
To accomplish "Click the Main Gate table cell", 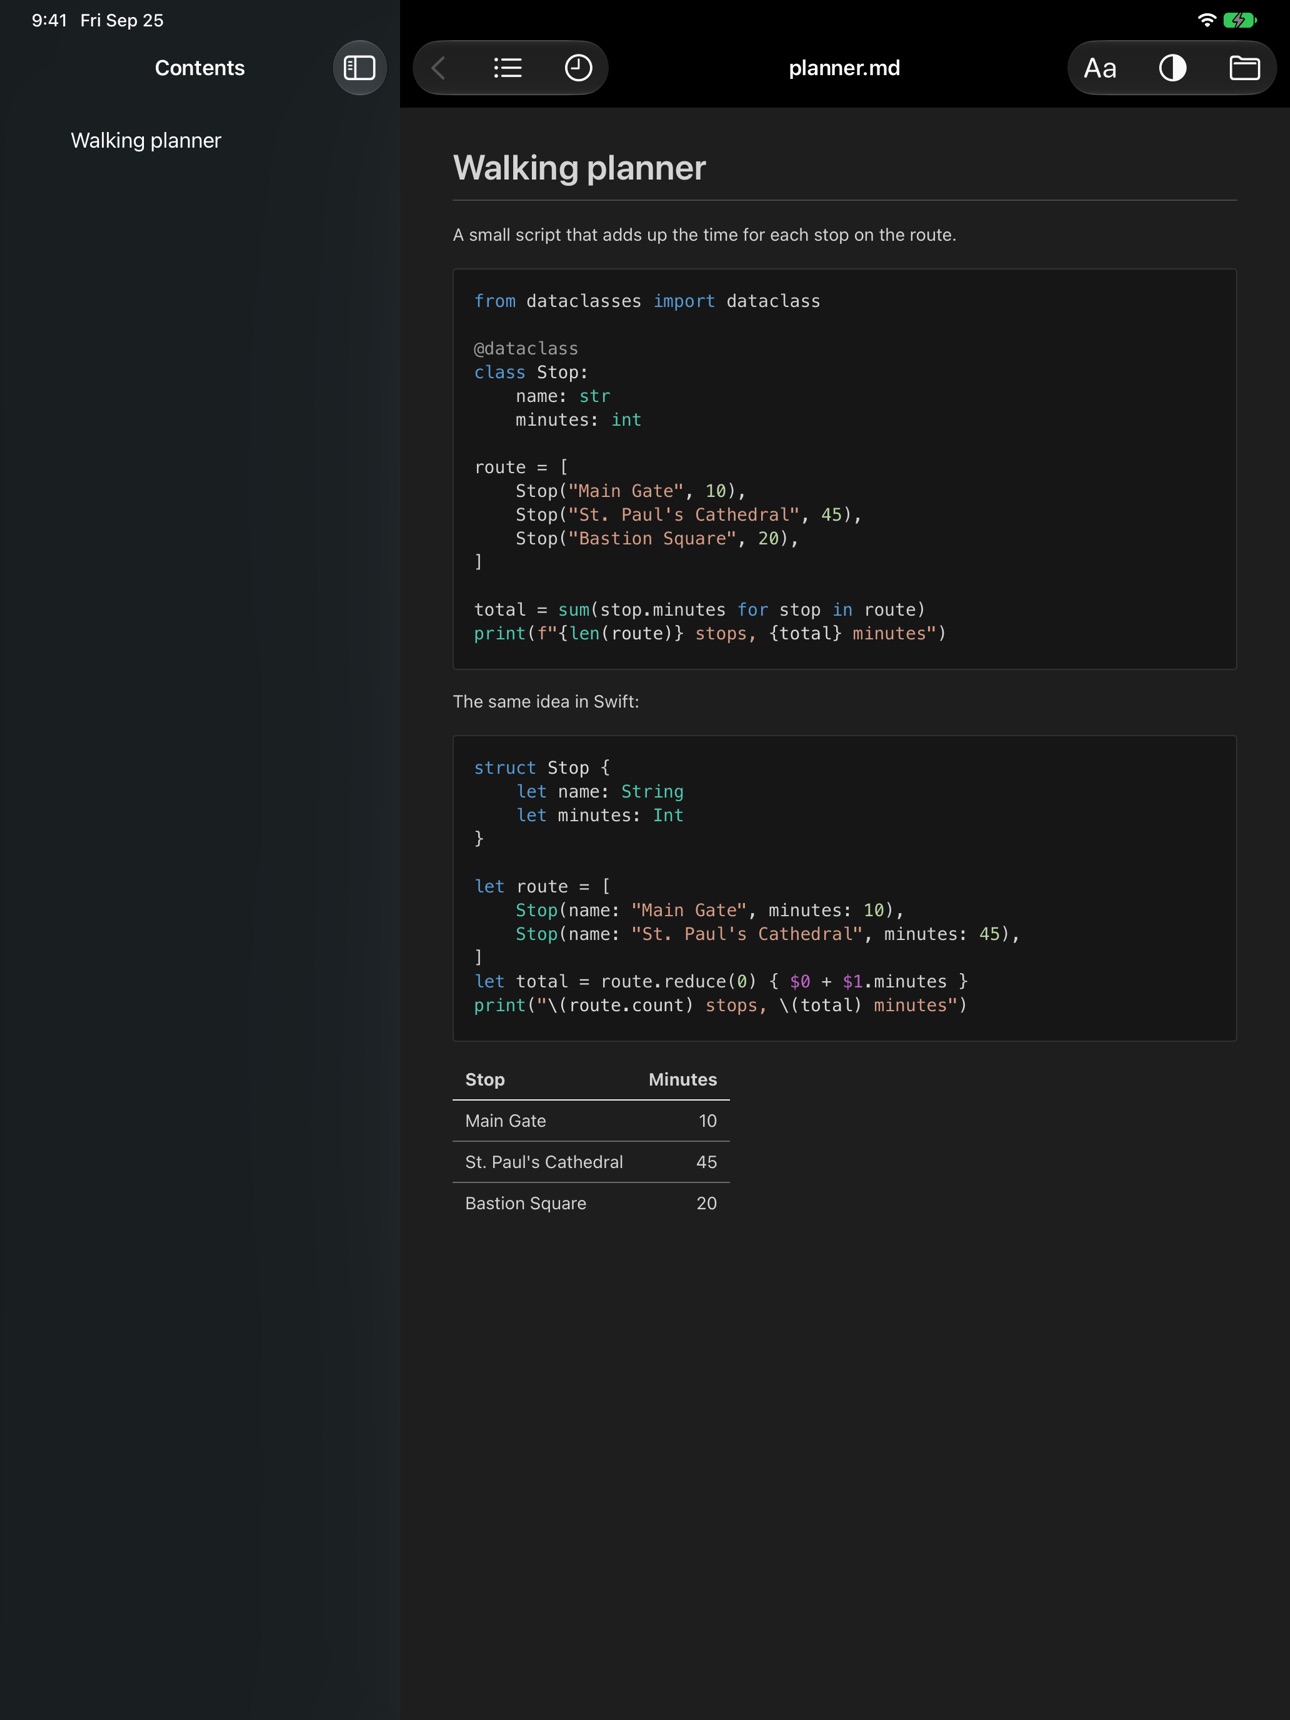I will [506, 1121].
